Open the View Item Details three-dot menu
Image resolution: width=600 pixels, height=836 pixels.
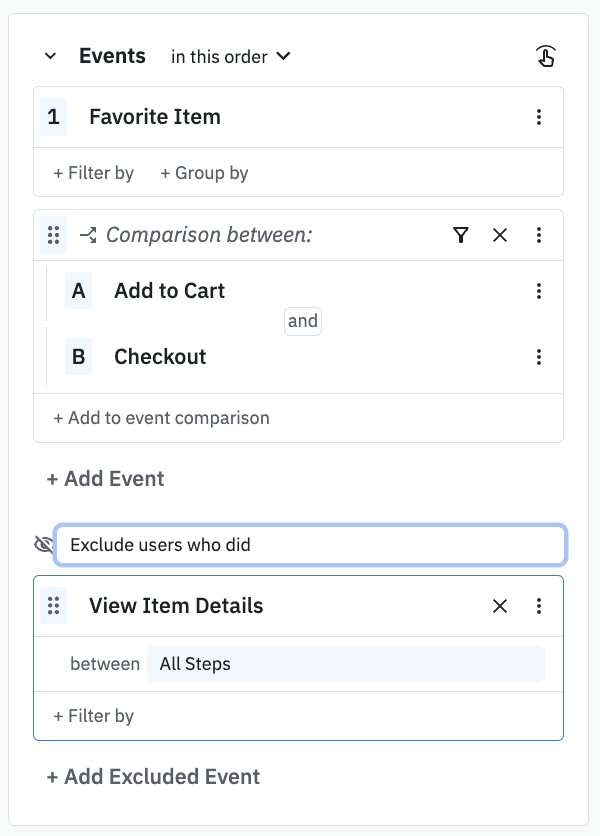(x=539, y=606)
